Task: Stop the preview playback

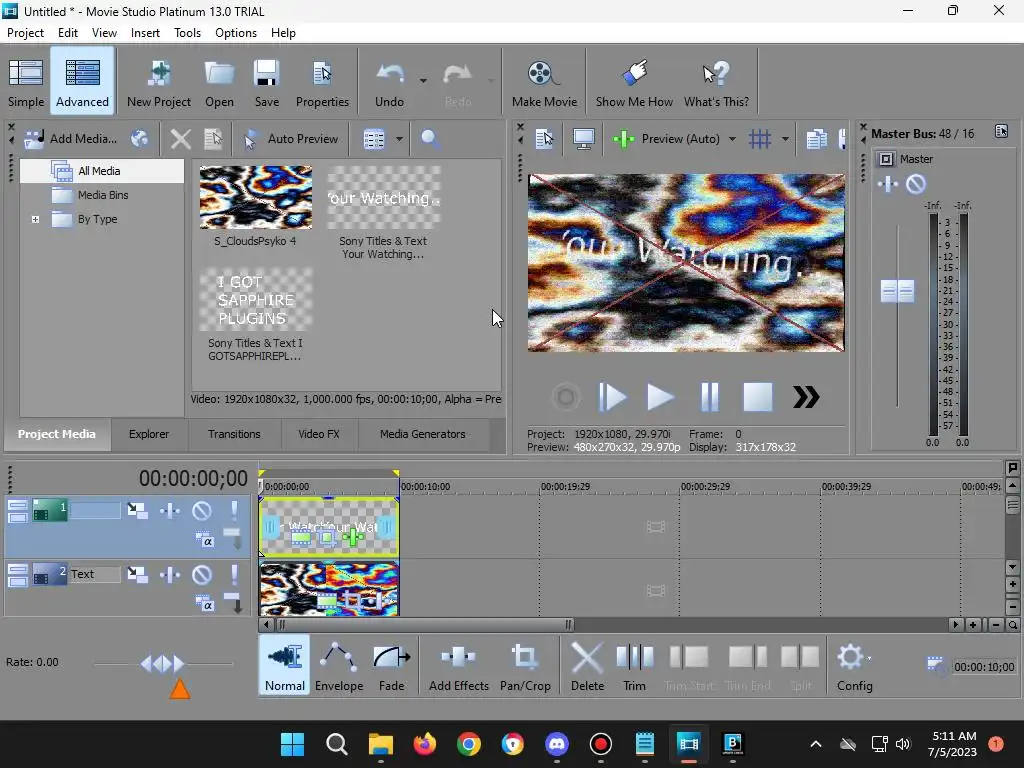Action: 758,397
